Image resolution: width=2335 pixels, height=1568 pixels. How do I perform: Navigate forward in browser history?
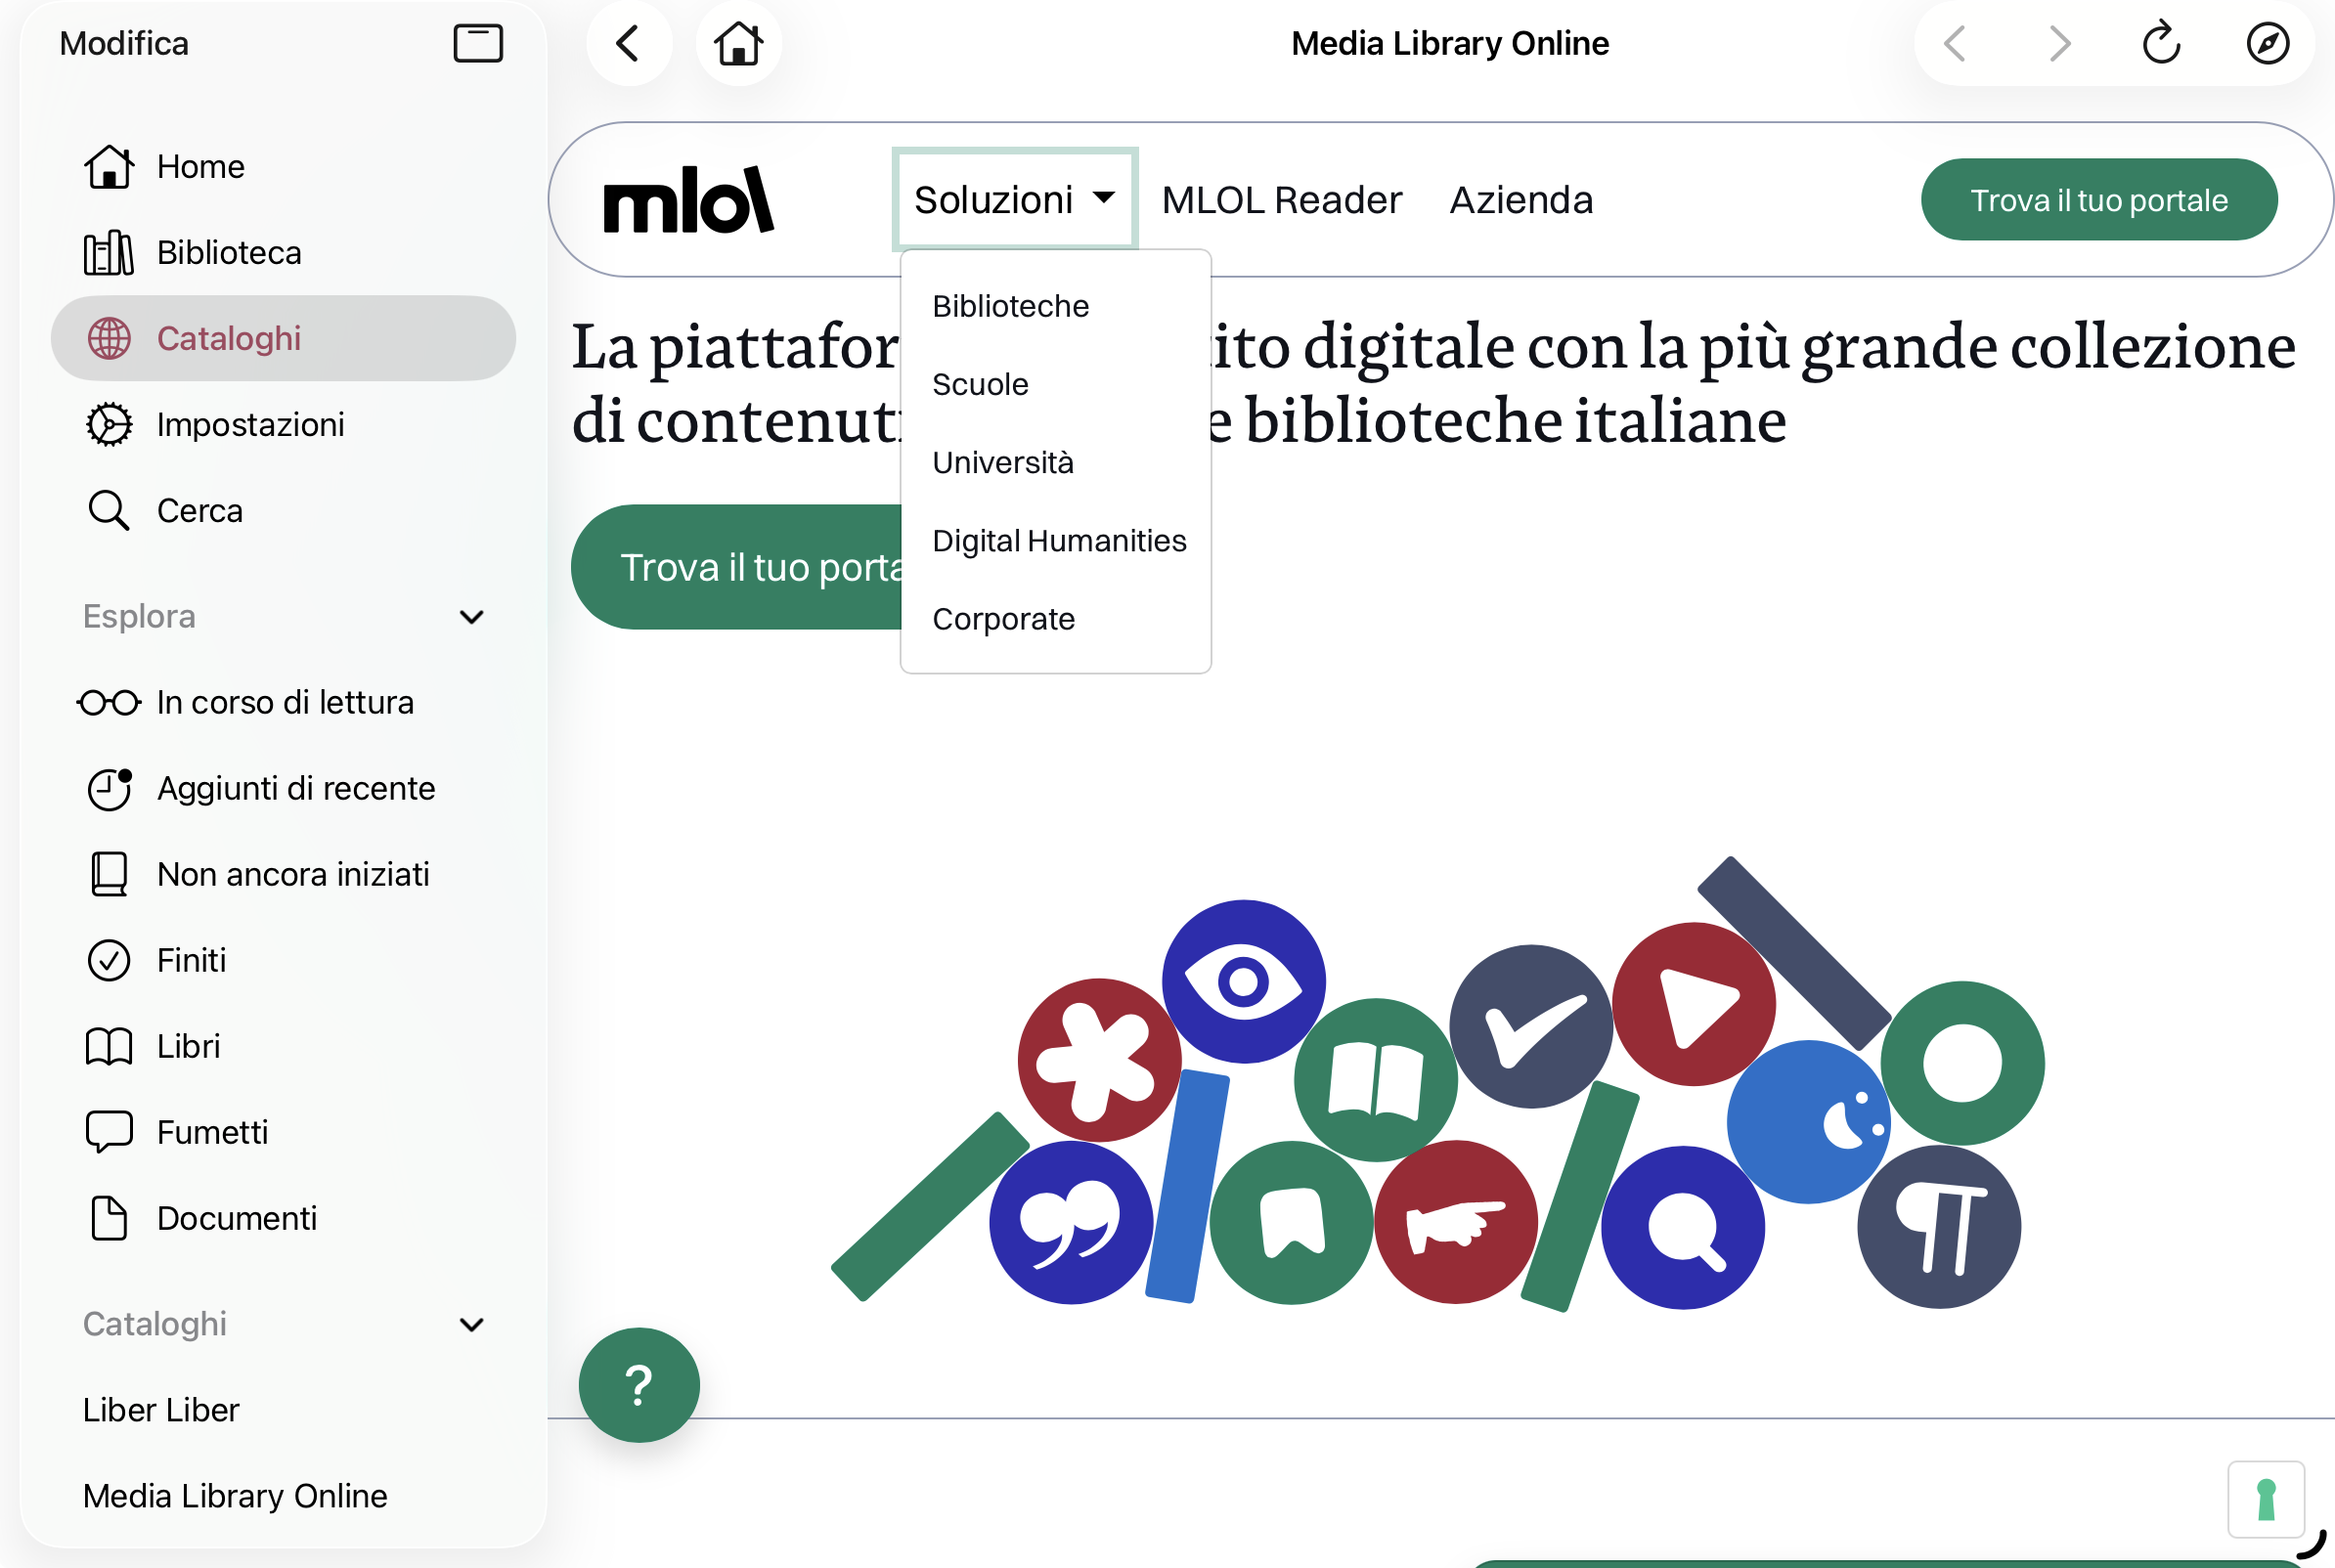(2059, 44)
